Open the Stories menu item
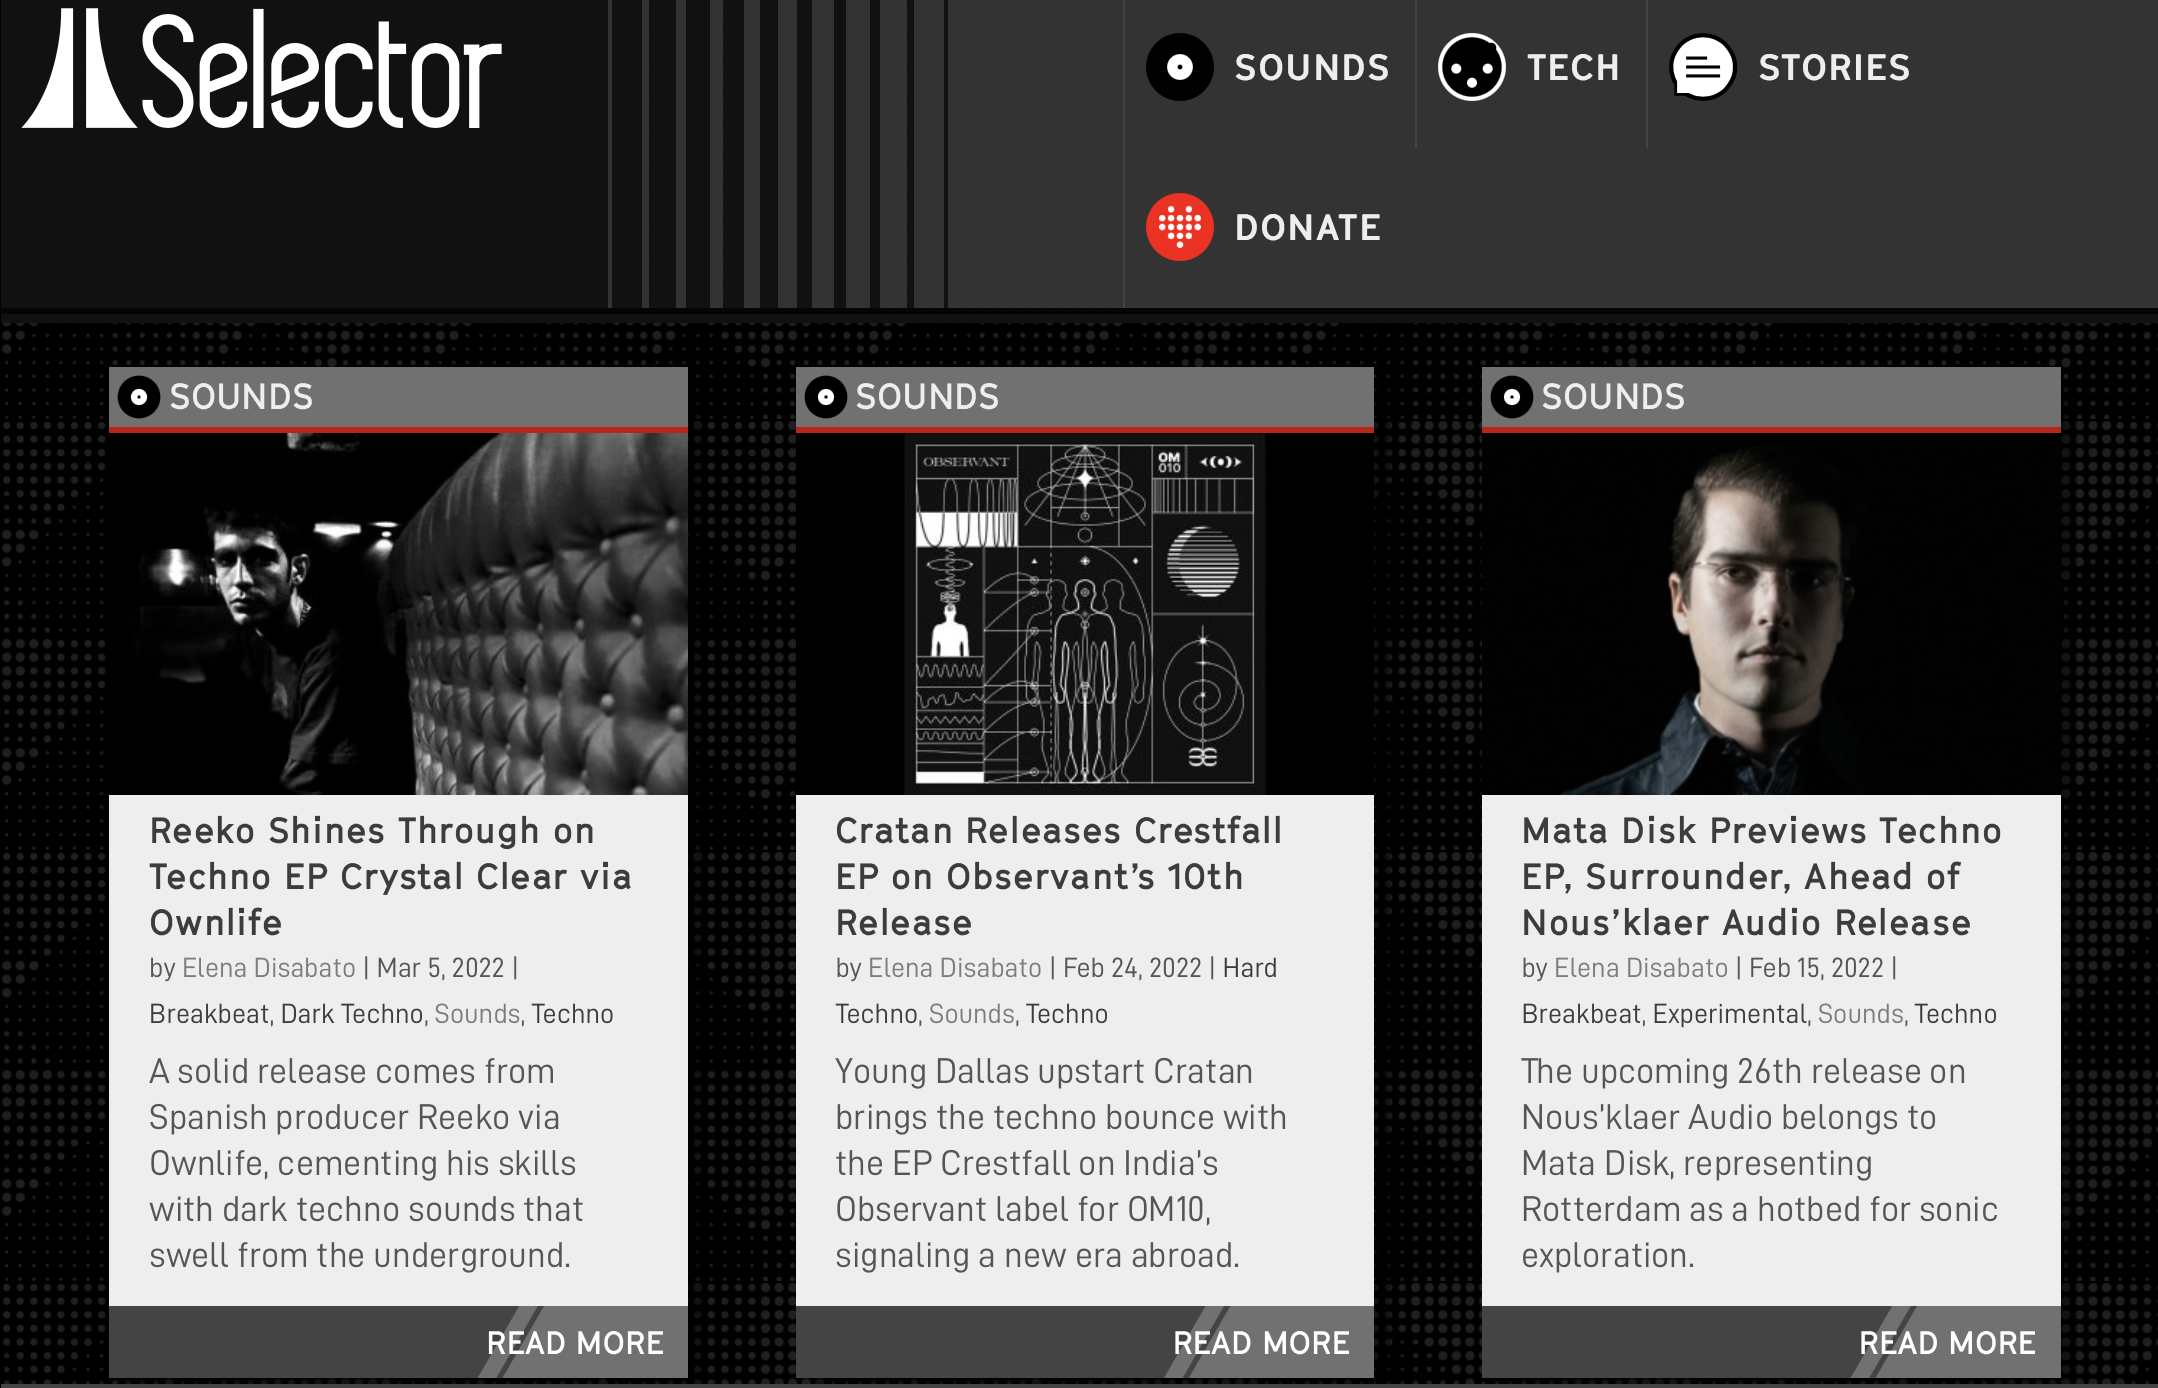Image resolution: width=2158 pixels, height=1388 pixels. (x=1834, y=68)
